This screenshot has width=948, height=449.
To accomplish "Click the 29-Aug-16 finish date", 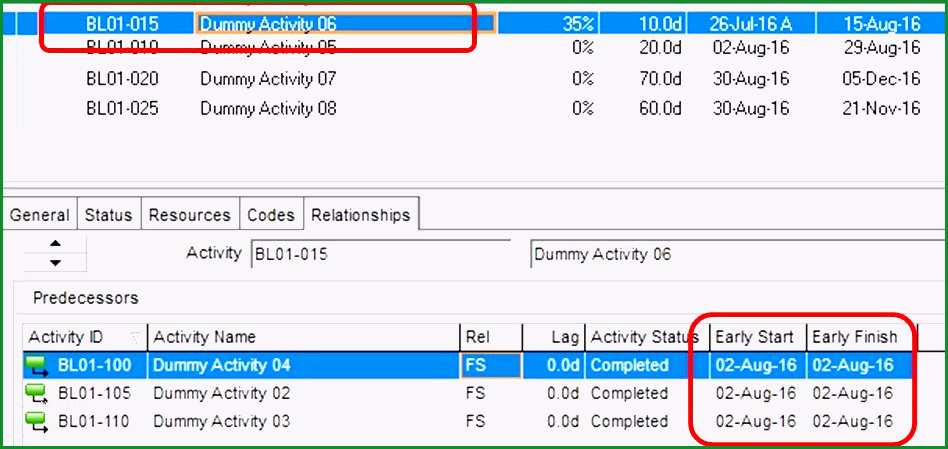I will click(882, 48).
